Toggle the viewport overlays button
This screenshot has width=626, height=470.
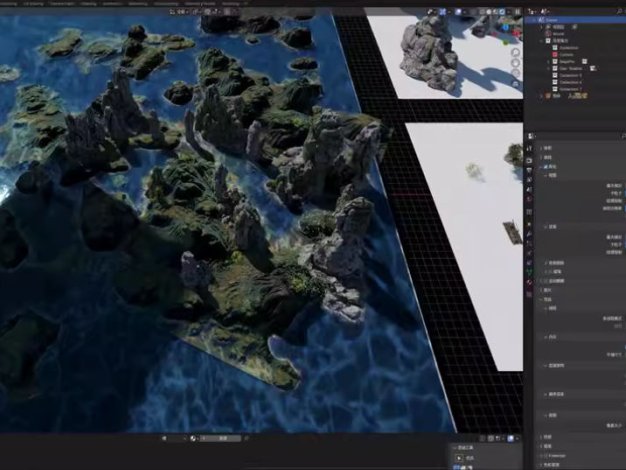(458, 12)
